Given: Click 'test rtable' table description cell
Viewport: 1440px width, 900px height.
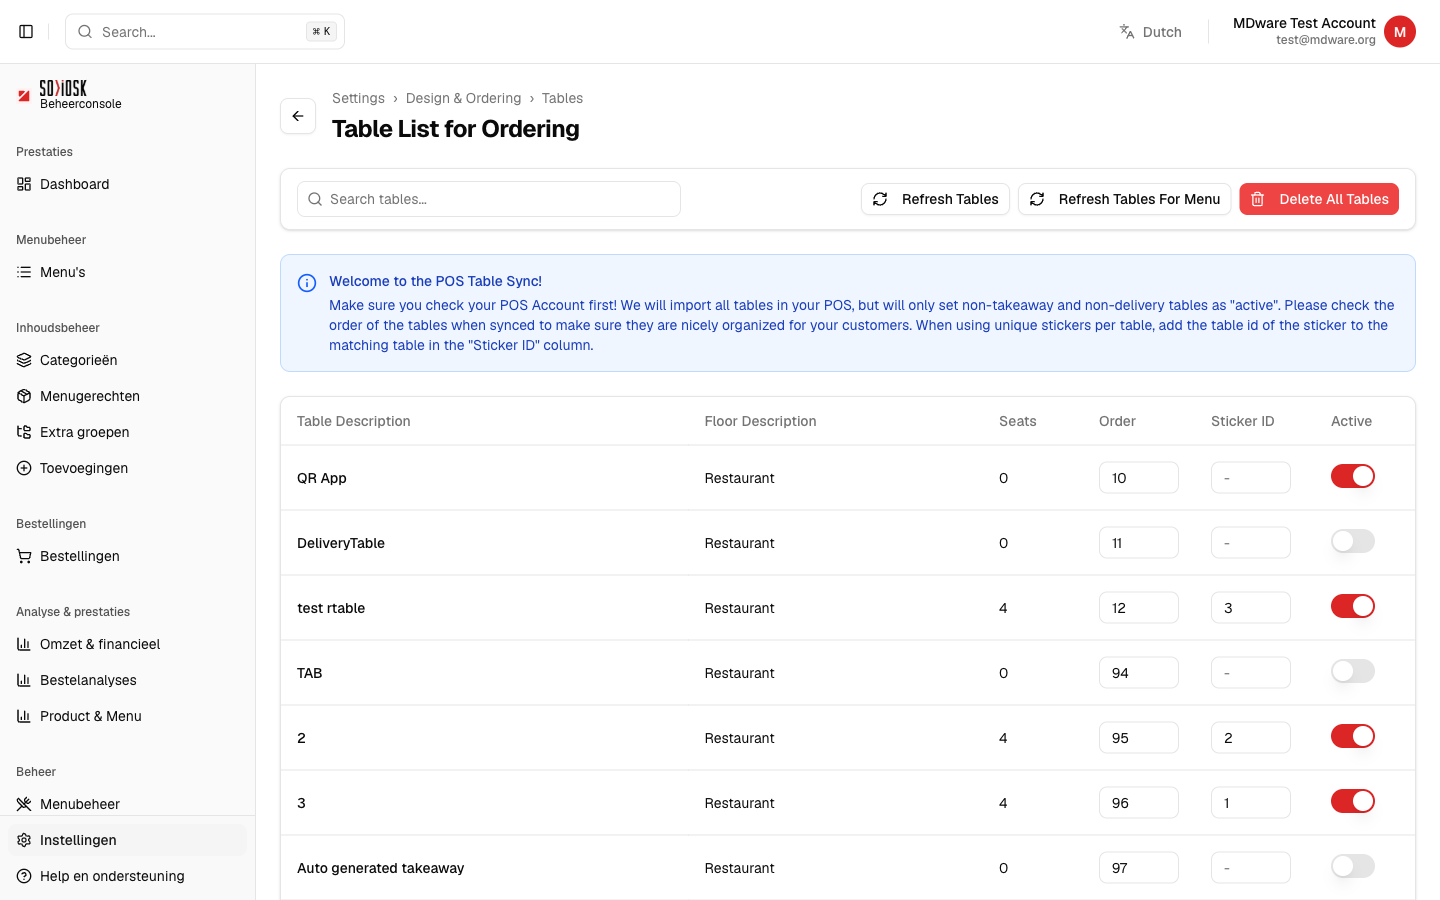Looking at the screenshot, I should (331, 608).
